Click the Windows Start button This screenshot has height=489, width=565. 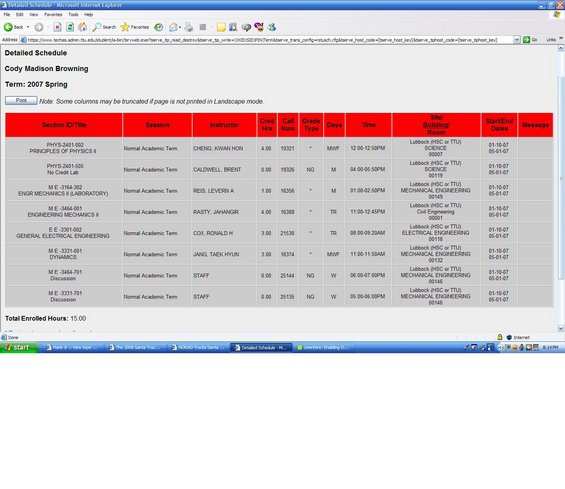(x=19, y=347)
